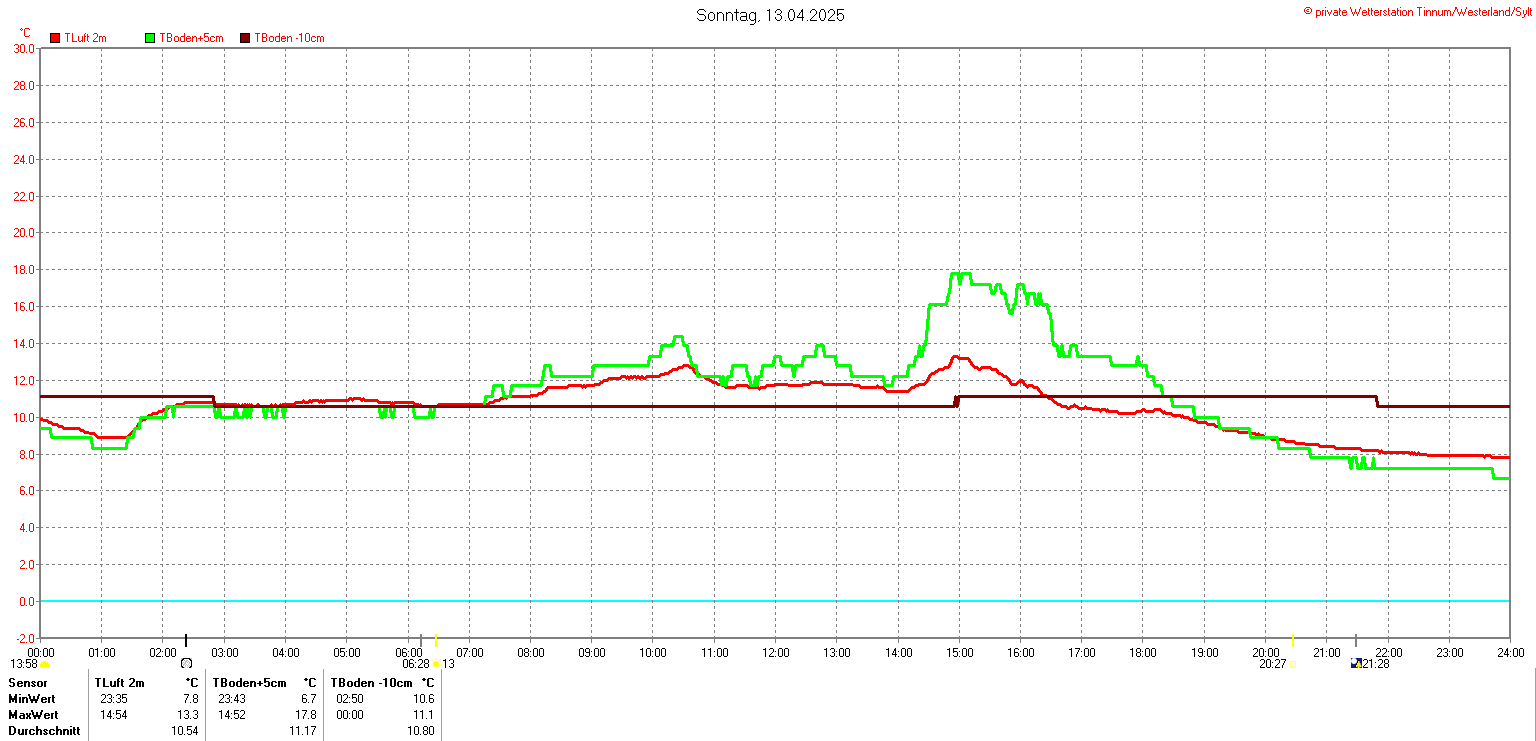Click the MinWert row label

(x=33, y=699)
